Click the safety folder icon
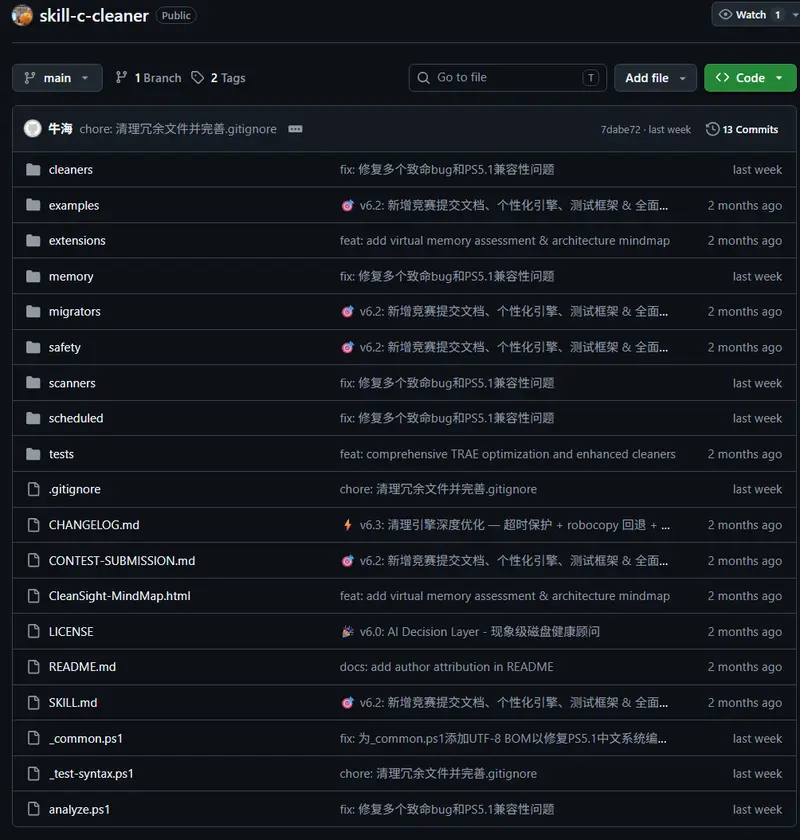 33,347
